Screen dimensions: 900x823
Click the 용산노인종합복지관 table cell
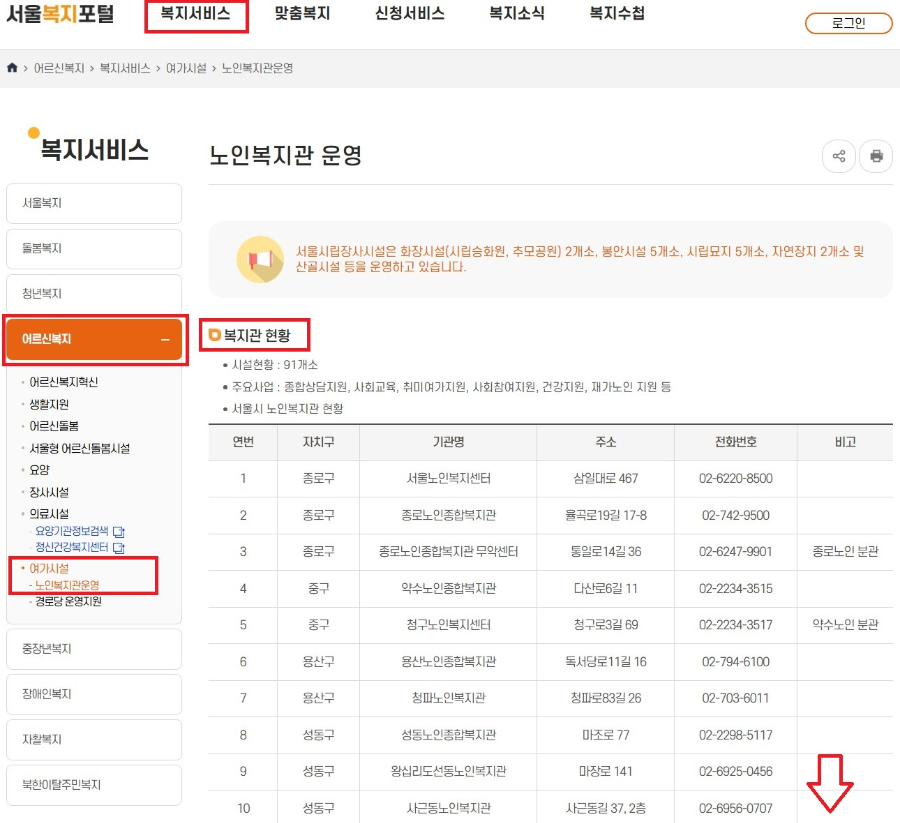[x=448, y=662]
